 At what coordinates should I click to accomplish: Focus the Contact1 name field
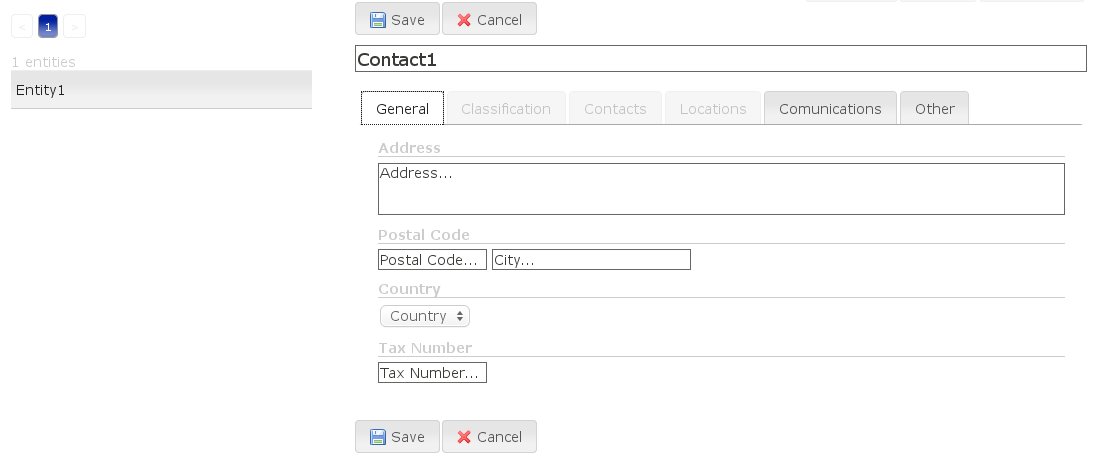coord(721,59)
